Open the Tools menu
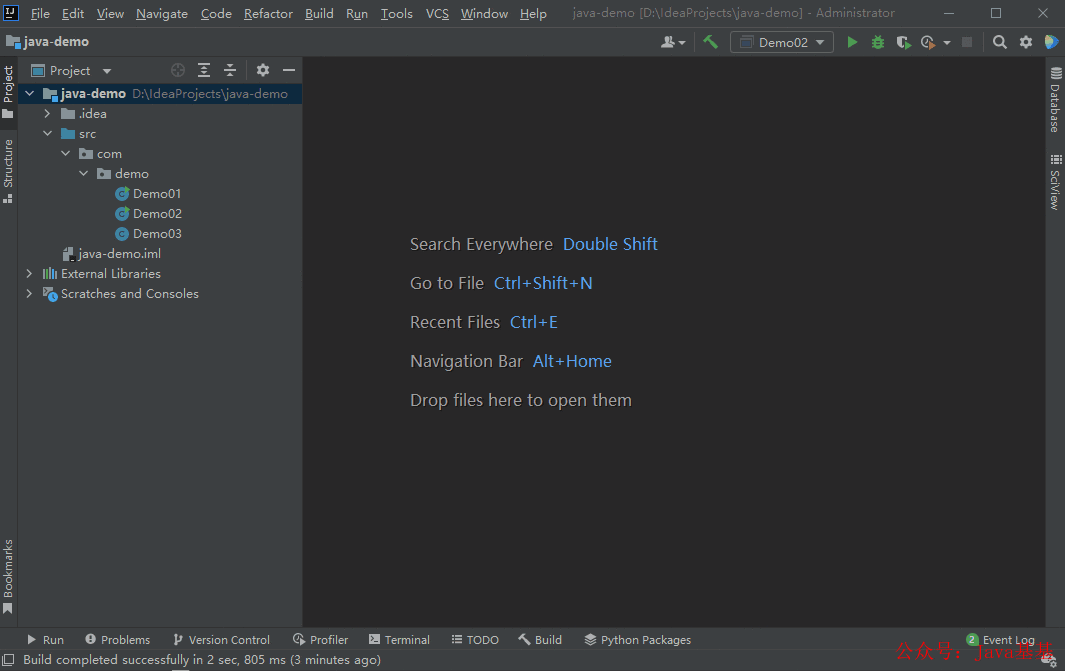This screenshot has height=671, width=1065. 397,14
